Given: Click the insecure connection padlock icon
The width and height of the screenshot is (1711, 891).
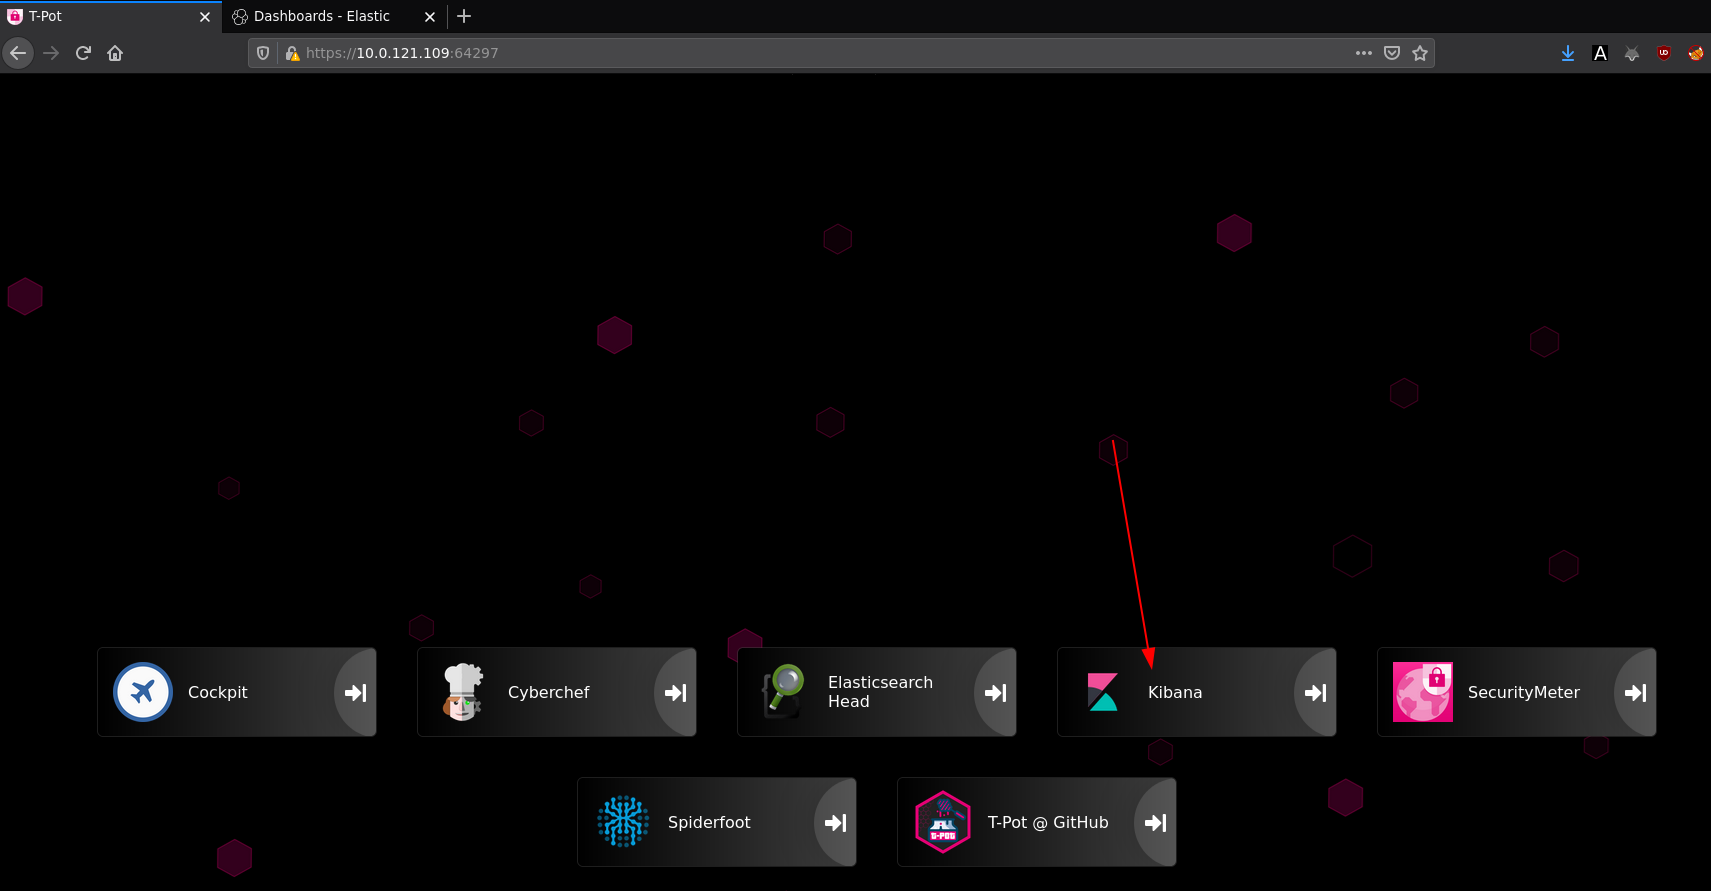Looking at the screenshot, I should point(292,53).
